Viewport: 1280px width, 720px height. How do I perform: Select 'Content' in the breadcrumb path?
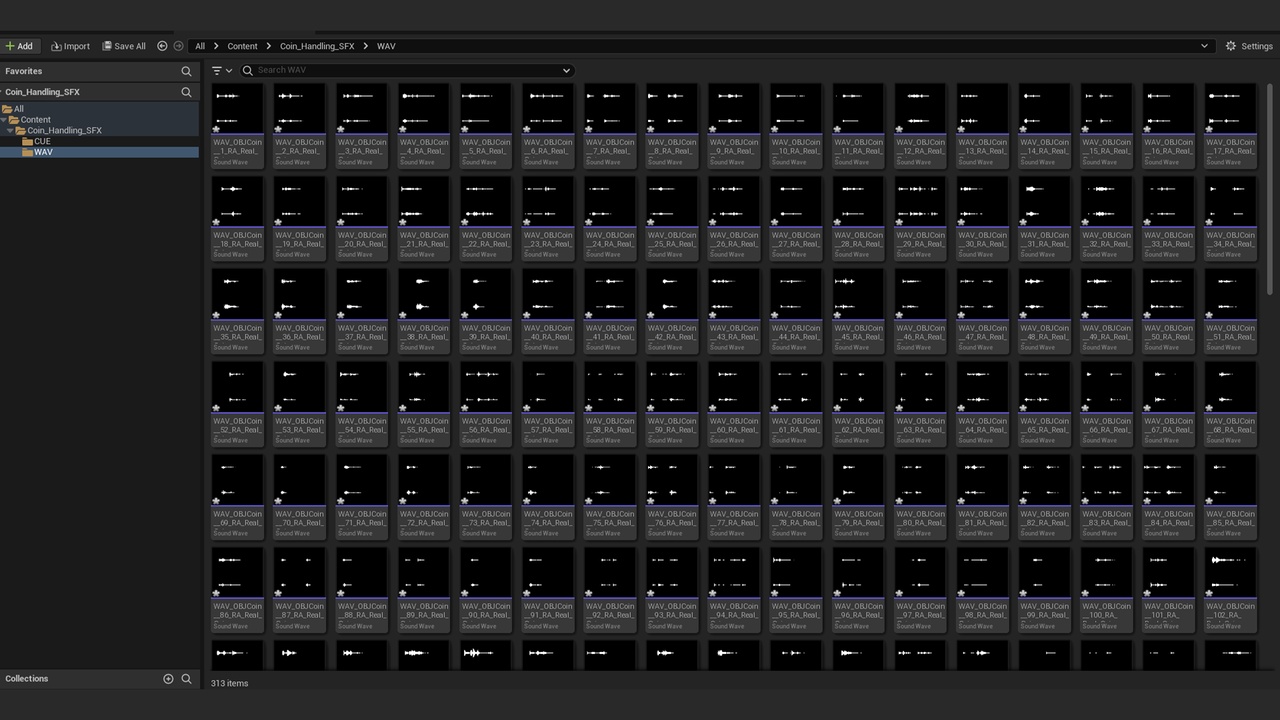click(242, 46)
